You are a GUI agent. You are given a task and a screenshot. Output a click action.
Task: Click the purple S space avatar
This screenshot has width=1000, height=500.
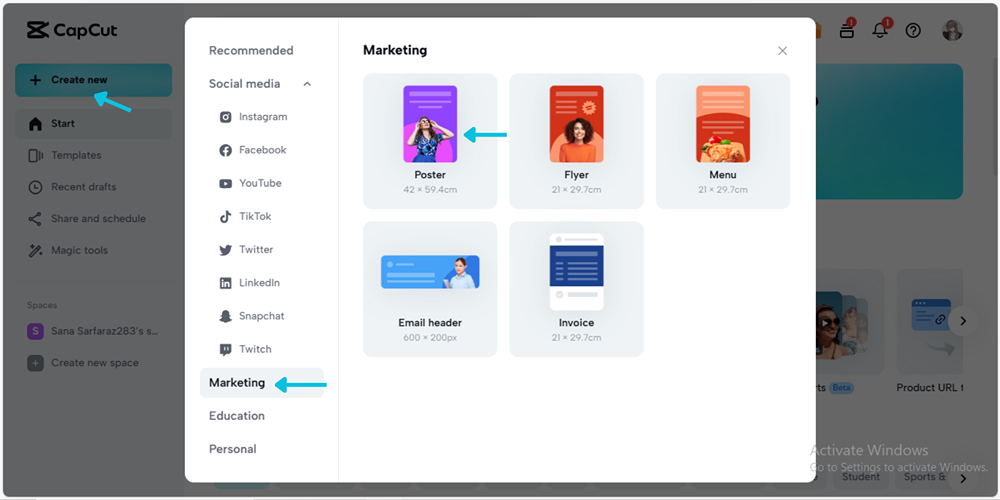pos(35,331)
